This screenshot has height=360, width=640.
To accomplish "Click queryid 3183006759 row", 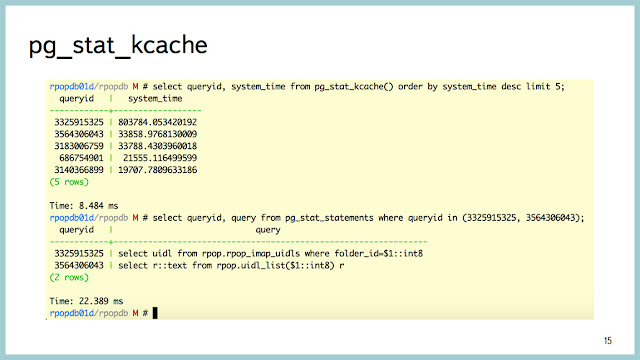I will pos(125,146).
